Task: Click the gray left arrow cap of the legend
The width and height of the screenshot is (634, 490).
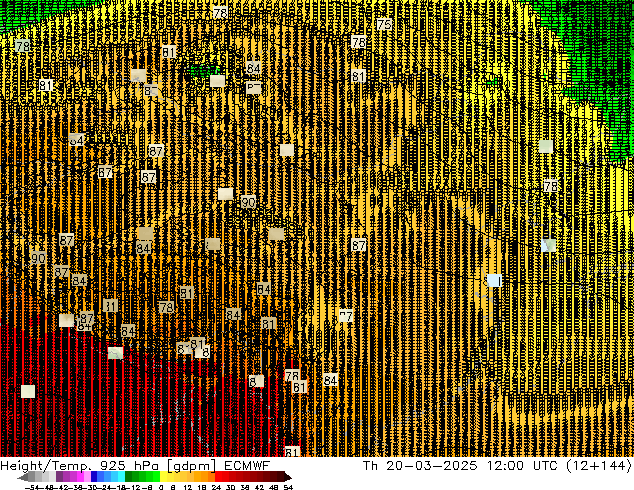Action: coord(23,477)
